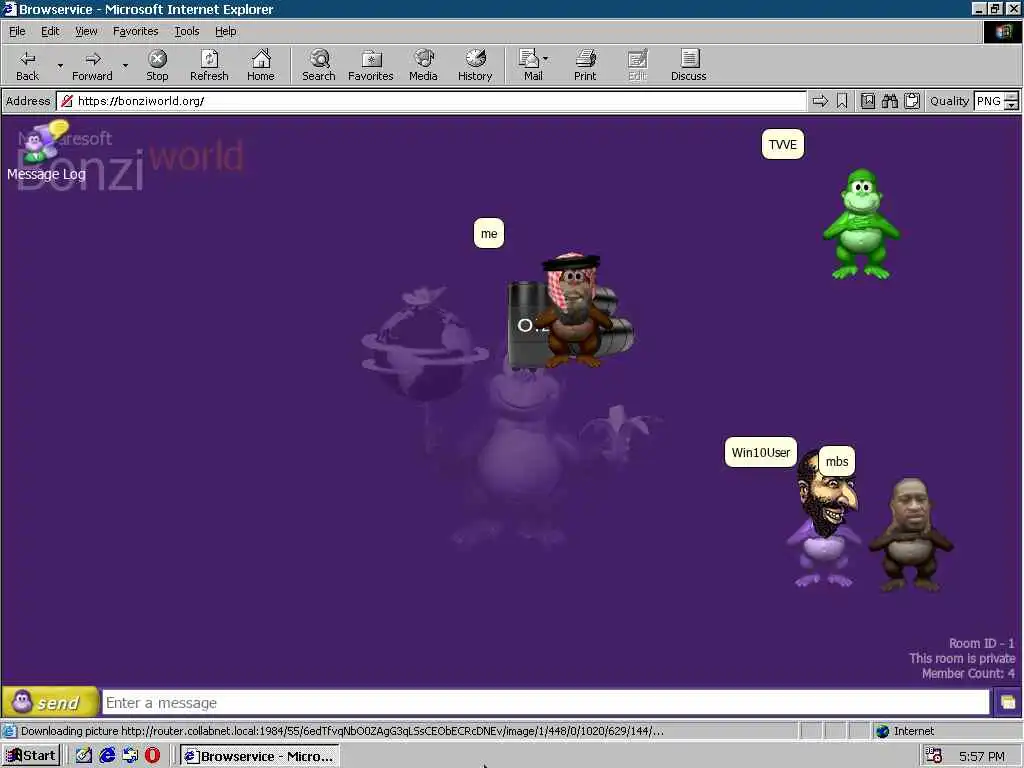Launch Opera from quick launch
This screenshot has width=1024, height=768.
tap(153, 756)
